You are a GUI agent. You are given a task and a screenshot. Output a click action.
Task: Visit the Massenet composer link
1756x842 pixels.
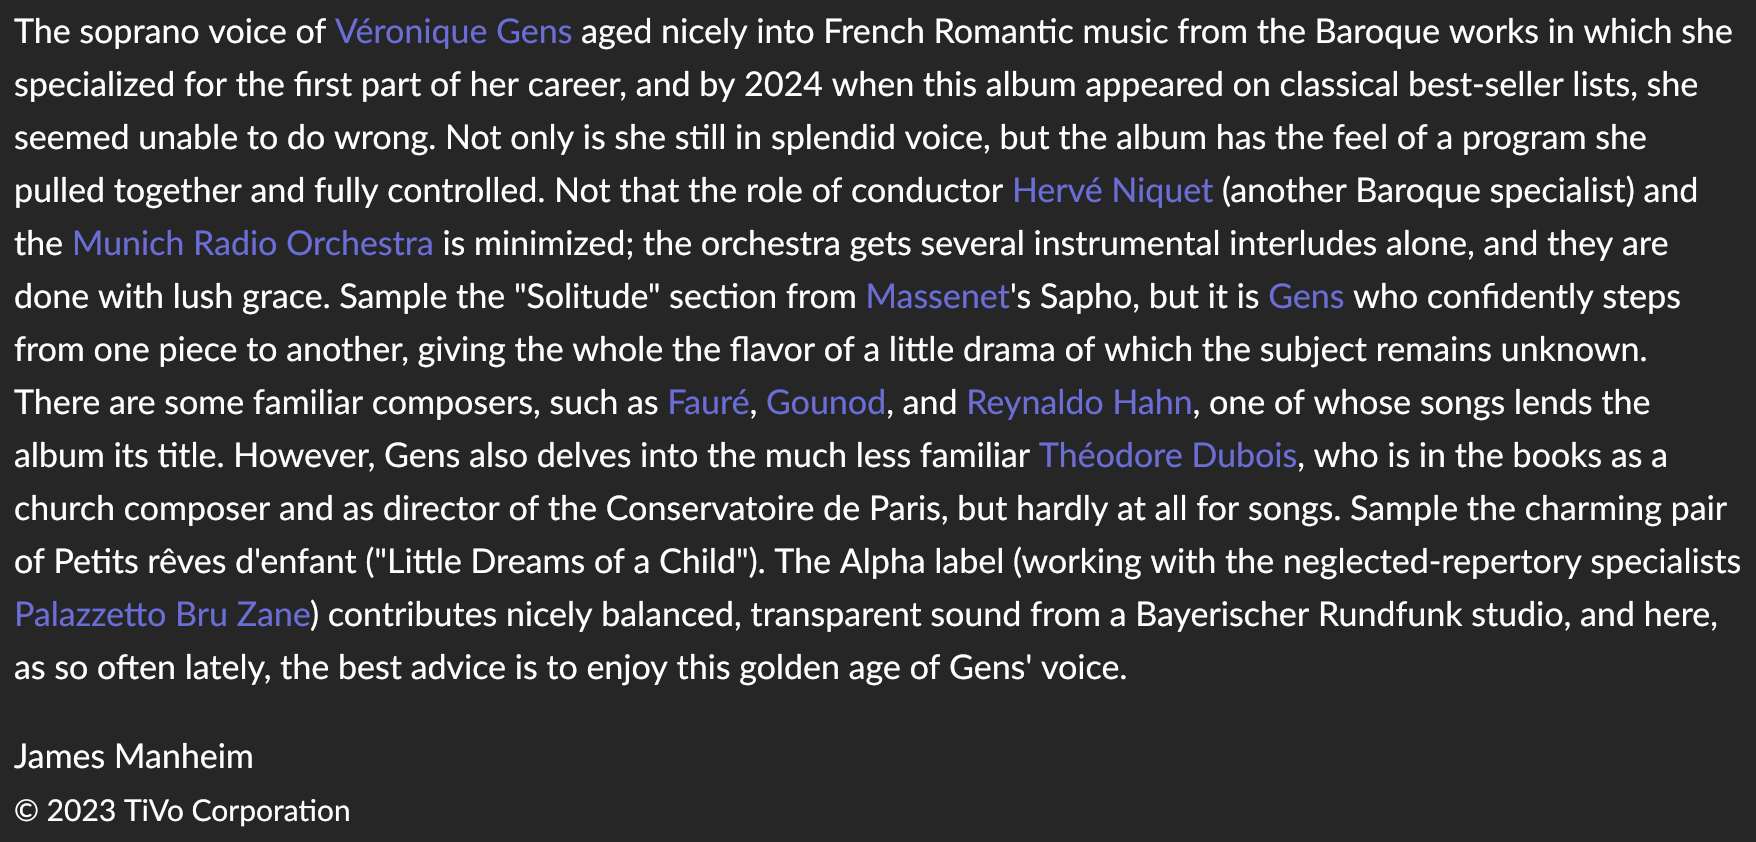click(938, 297)
